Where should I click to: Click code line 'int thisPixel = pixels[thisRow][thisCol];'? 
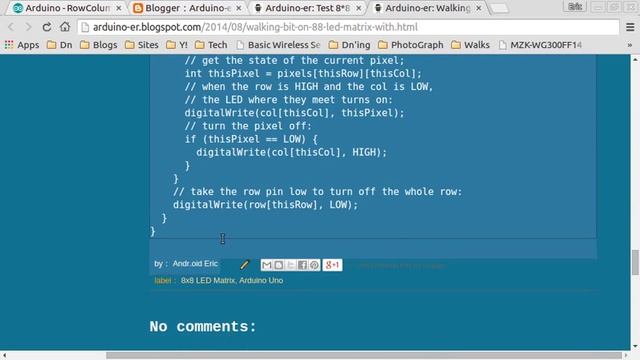[303, 74]
